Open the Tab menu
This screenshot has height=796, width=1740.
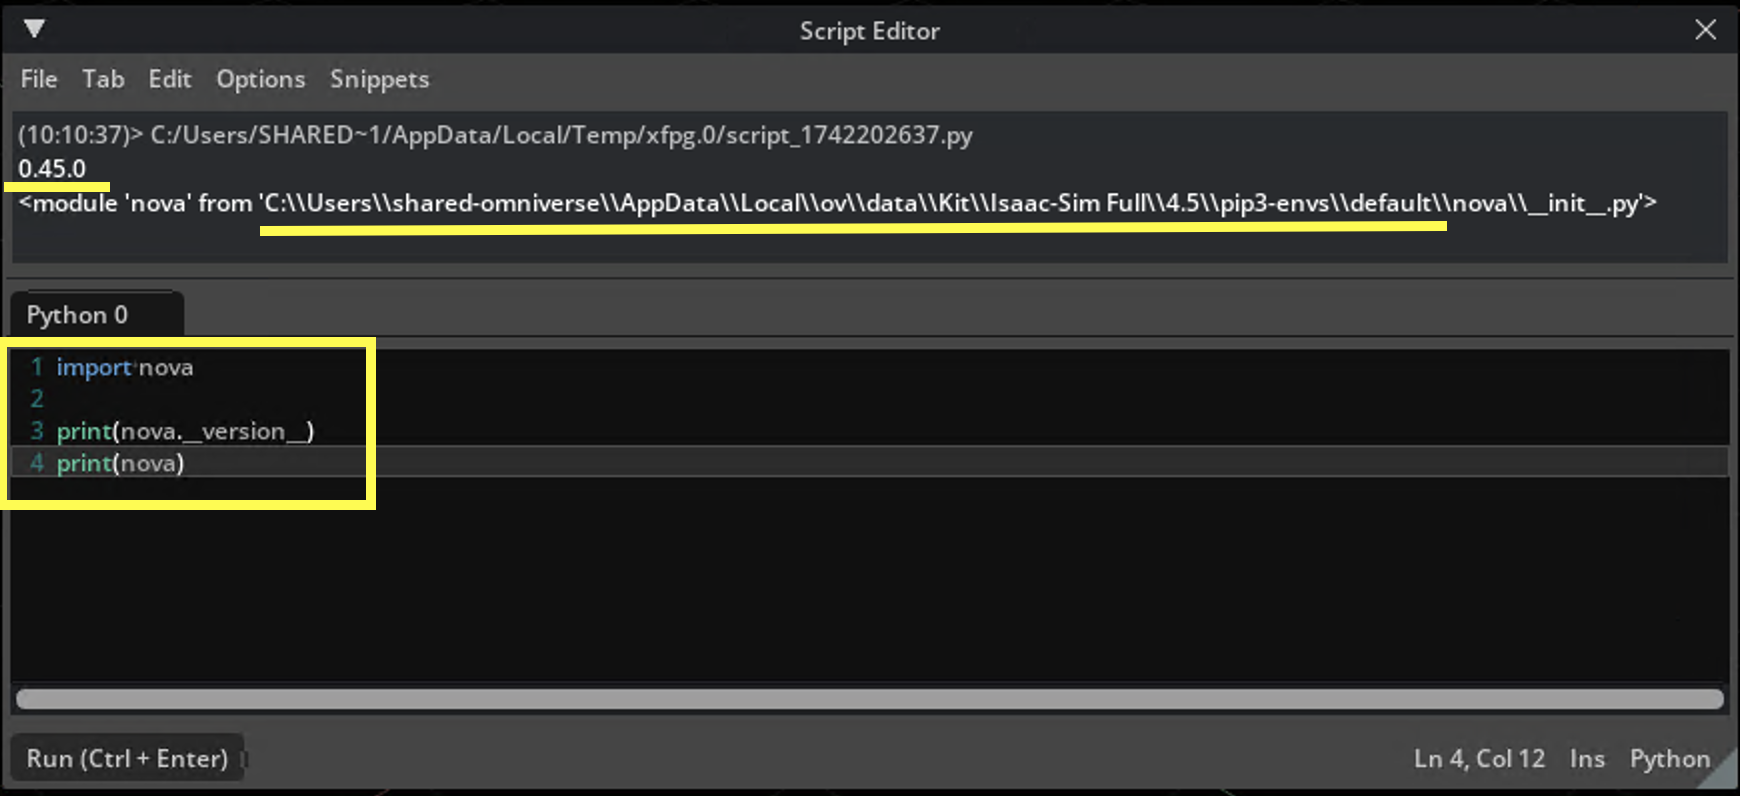point(103,79)
